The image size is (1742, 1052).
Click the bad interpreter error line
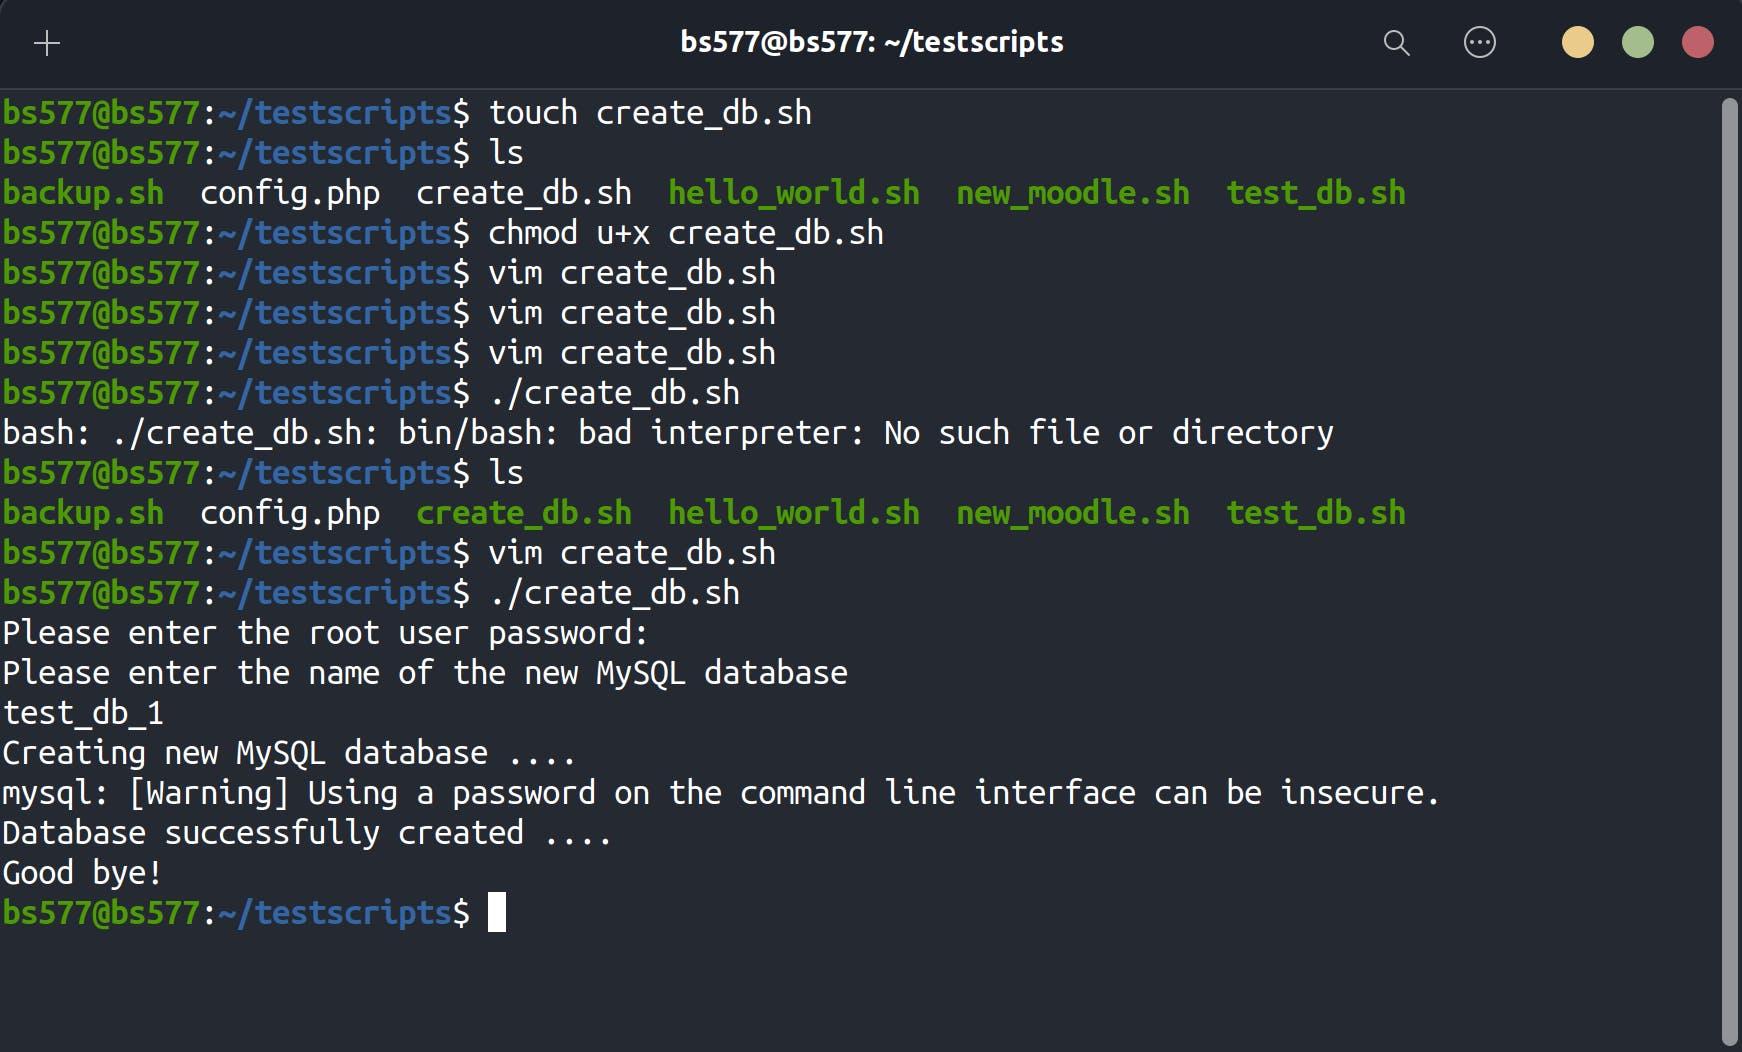click(667, 433)
